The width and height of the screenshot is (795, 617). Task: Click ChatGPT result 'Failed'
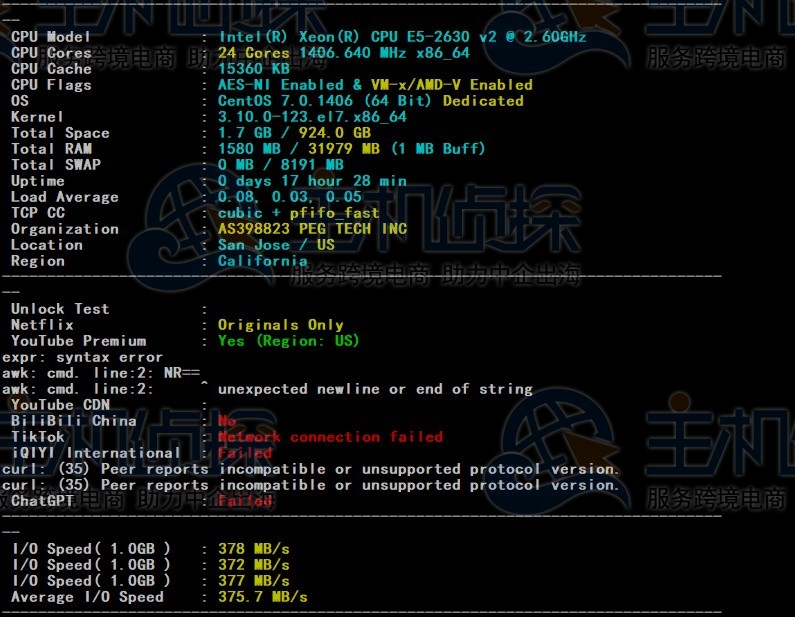pyautogui.click(x=245, y=501)
